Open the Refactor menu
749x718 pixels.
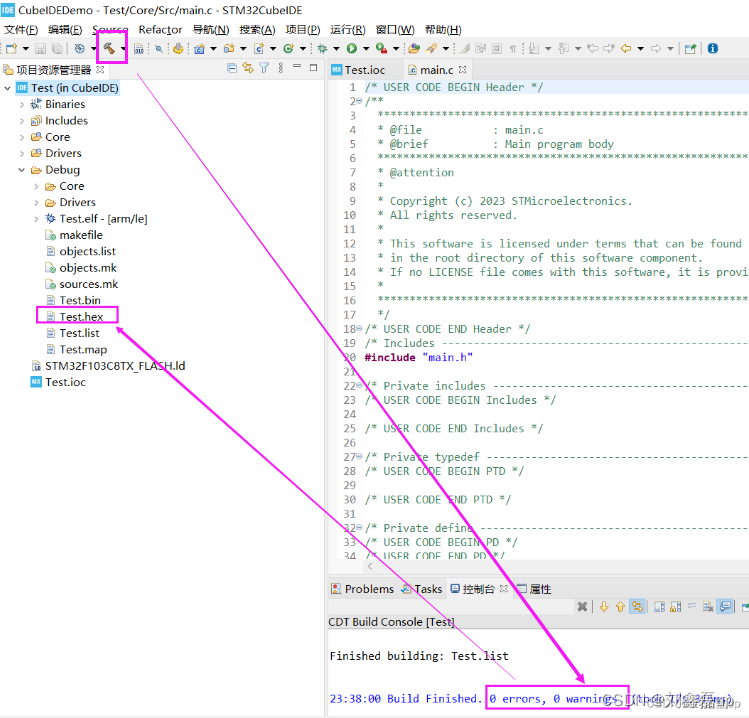tap(160, 30)
